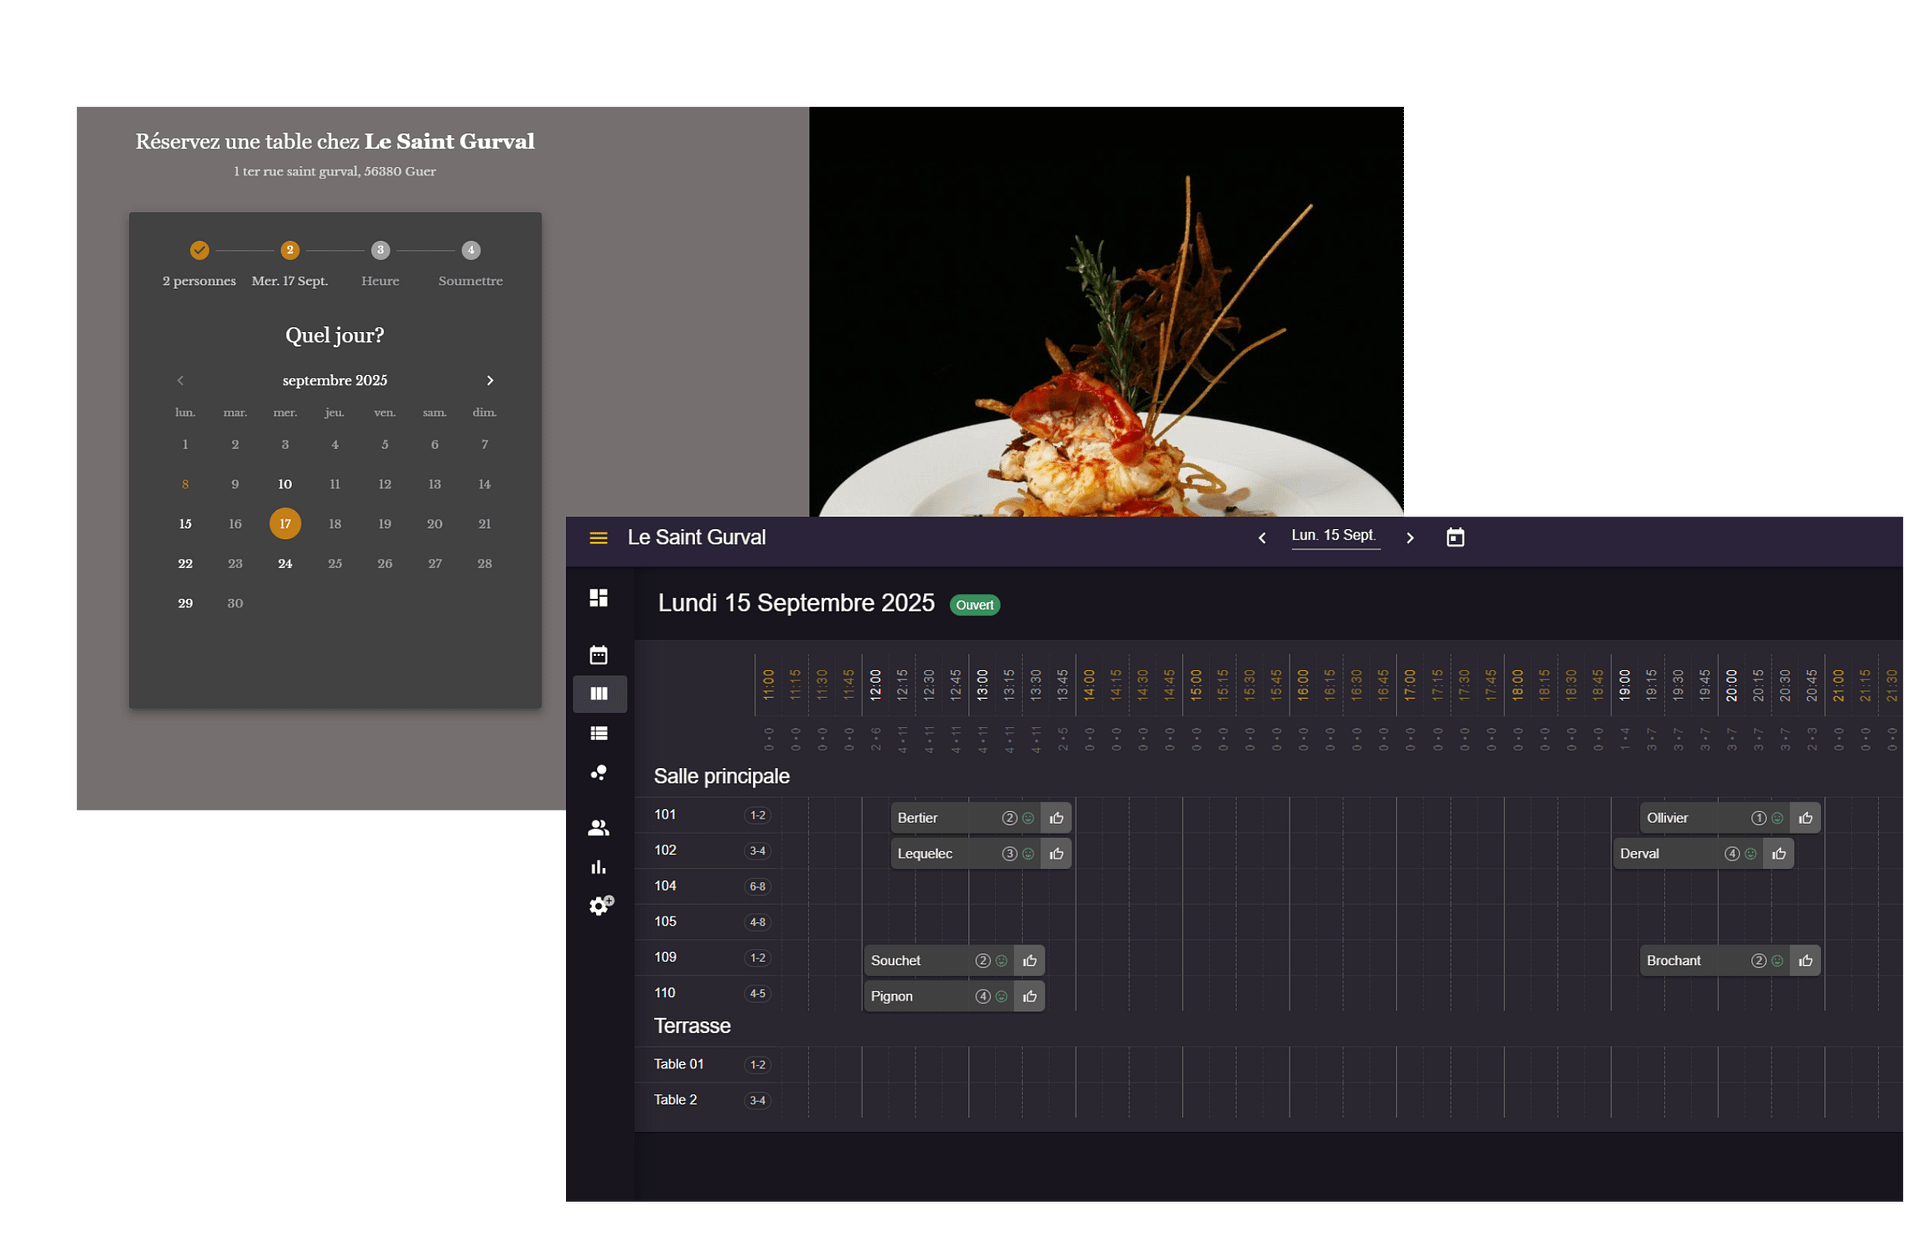Open the date picker calendar icon in the header
Image resolution: width=1920 pixels, height=1258 pixels.
pos(1455,538)
